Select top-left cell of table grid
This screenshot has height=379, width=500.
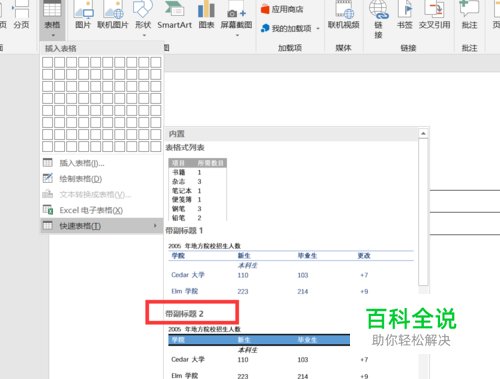tap(47, 62)
